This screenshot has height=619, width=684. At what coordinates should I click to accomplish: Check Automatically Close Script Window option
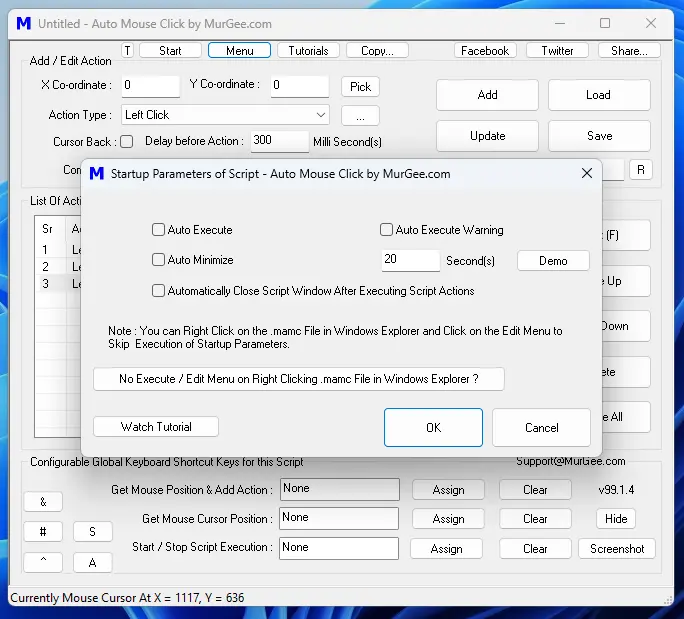(x=158, y=291)
